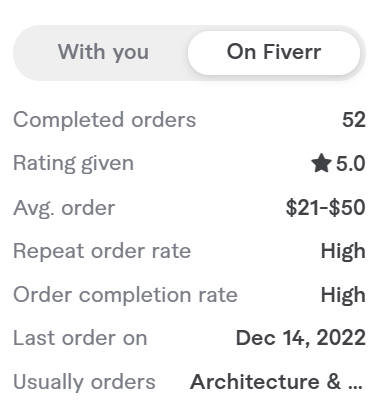Click the Repeat order rate label
The image size is (388, 415).
click(x=102, y=251)
